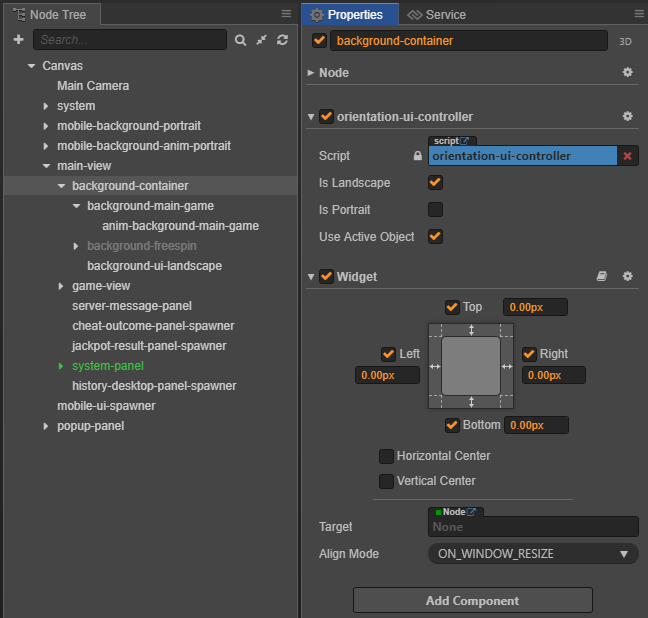Collapse the Canvas node
This screenshot has height=618, width=648.
(x=31, y=66)
